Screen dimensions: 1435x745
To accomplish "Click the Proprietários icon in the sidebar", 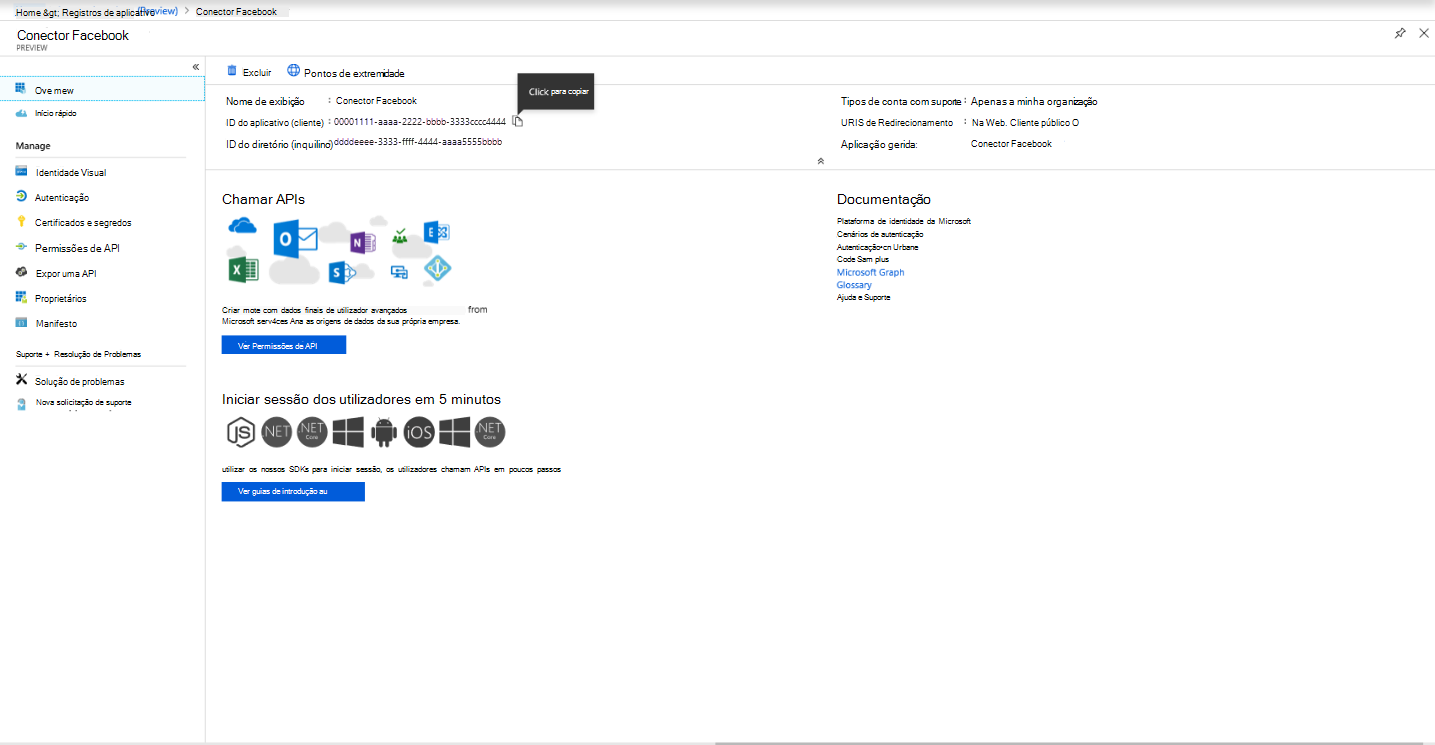I will [21, 297].
